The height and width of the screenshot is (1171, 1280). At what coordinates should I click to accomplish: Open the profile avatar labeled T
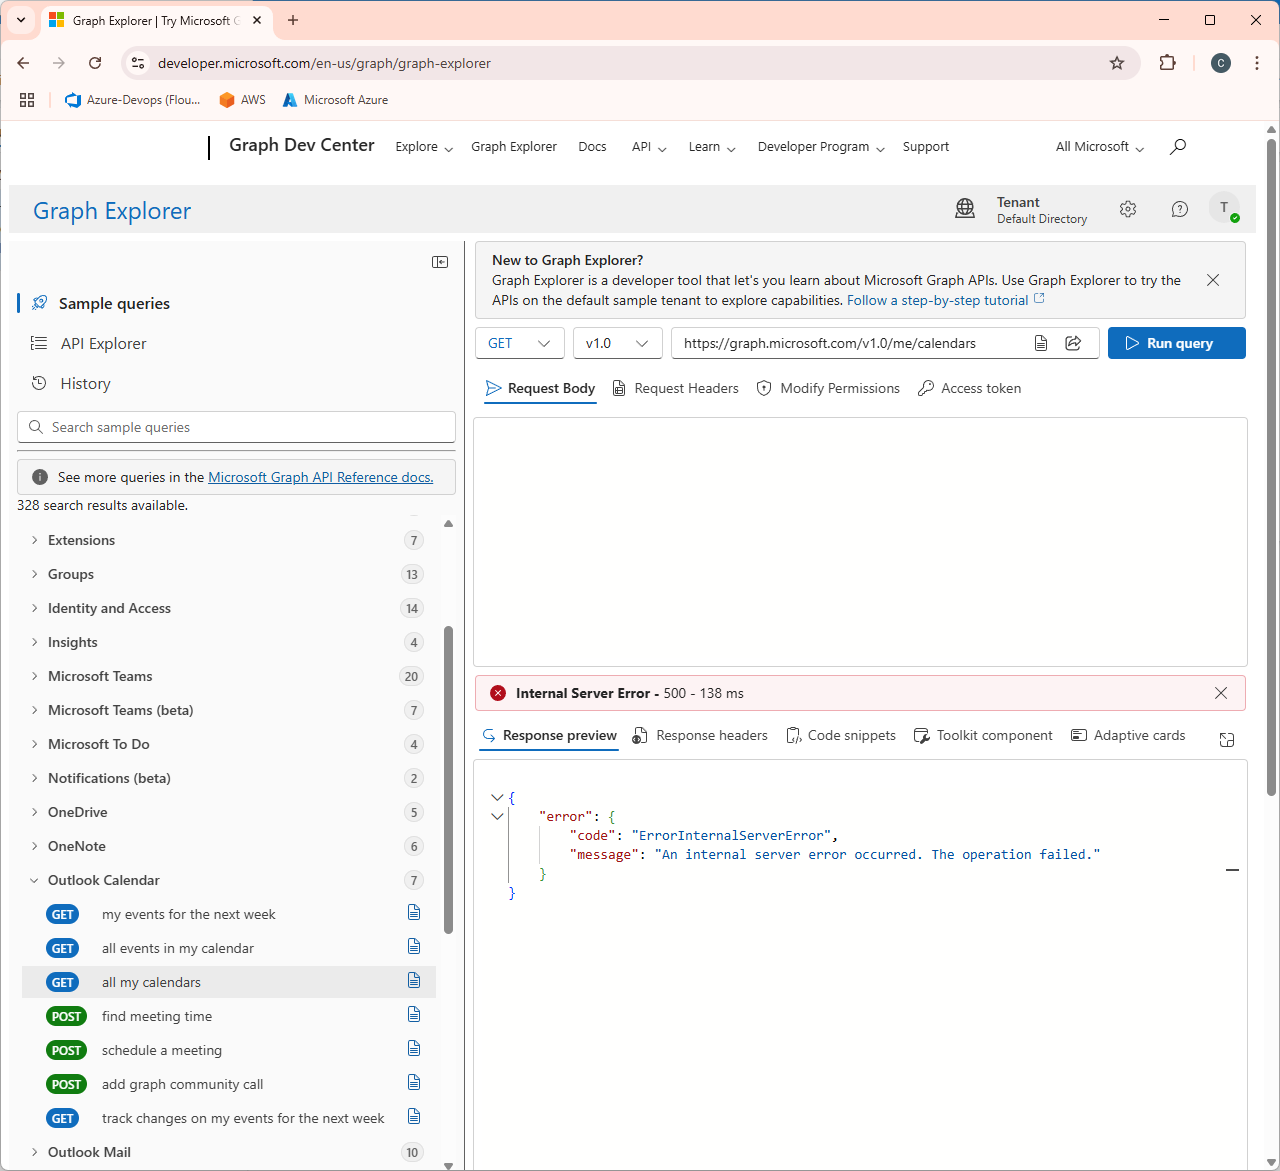click(x=1224, y=208)
